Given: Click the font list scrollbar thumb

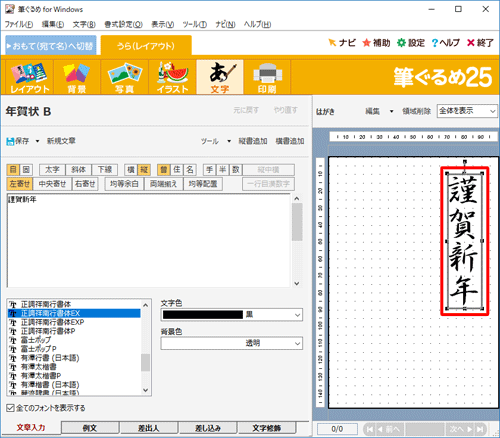Looking at the screenshot, I should click(145, 362).
